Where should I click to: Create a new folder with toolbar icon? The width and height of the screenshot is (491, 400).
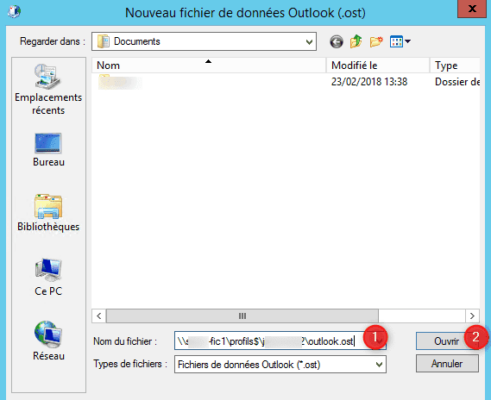coord(376,42)
